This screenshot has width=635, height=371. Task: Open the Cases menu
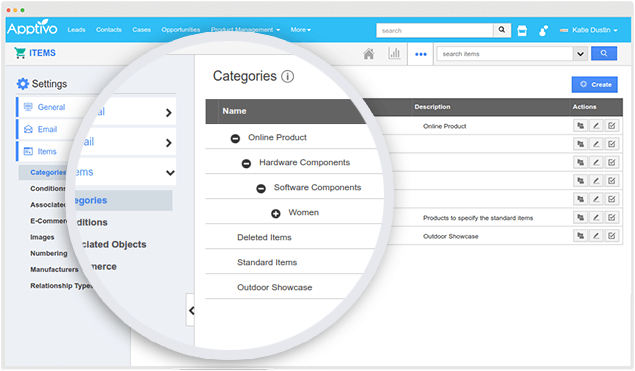(141, 30)
